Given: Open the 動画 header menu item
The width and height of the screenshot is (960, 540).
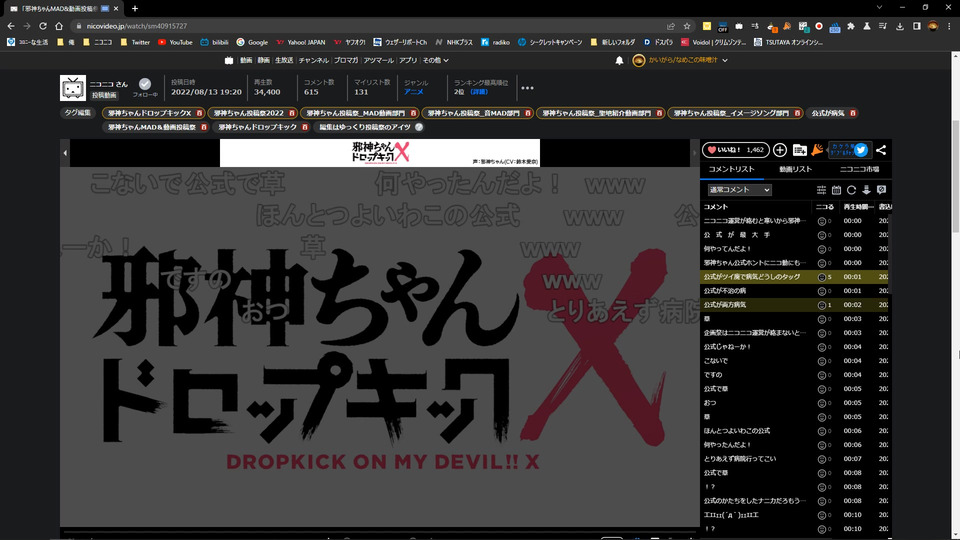Looking at the screenshot, I should click(x=246, y=61).
